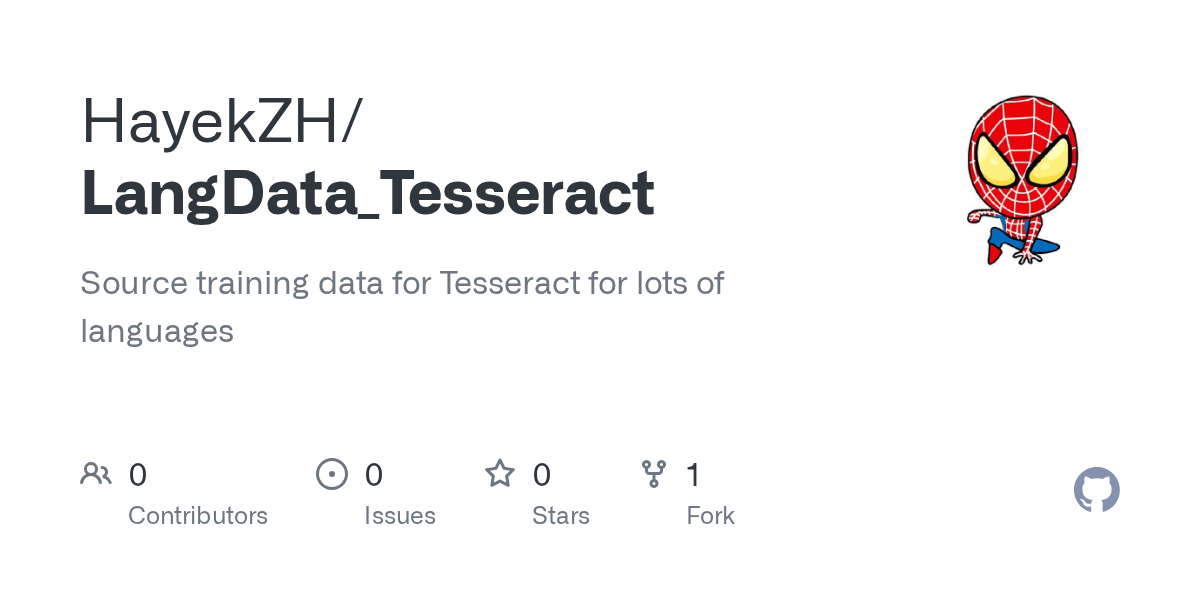The height and width of the screenshot is (600, 1200).
Task: Click the GitHub Octocat logo
Action: [1096, 490]
